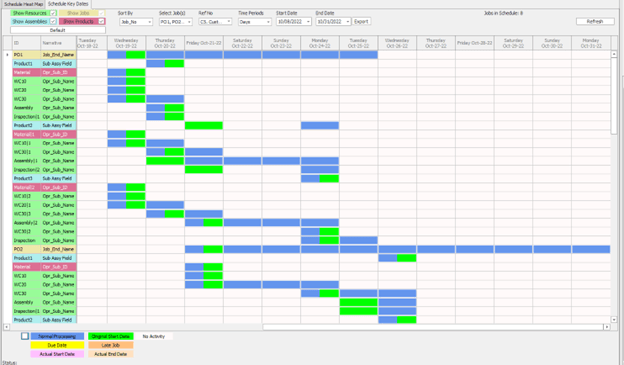Viewport: 624px width, 365px height.
Task: Click the PO2 blue bar on Thursday Oct-27-22
Action: pyautogui.click(x=436, y=250)
